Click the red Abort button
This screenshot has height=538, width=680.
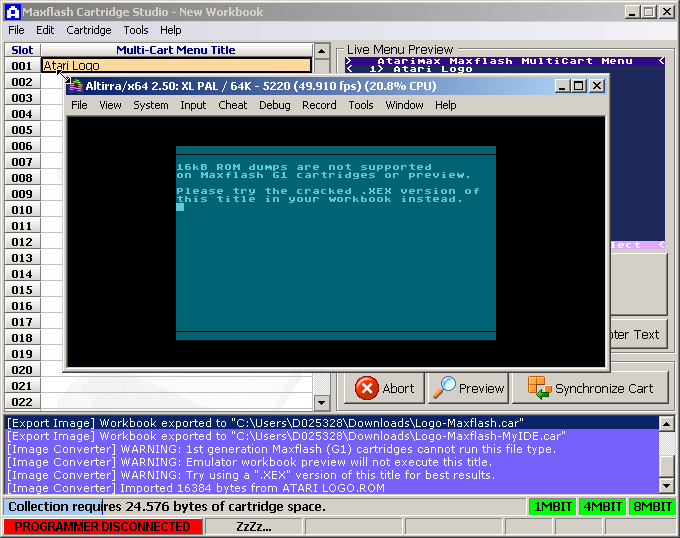click(384, 388)
